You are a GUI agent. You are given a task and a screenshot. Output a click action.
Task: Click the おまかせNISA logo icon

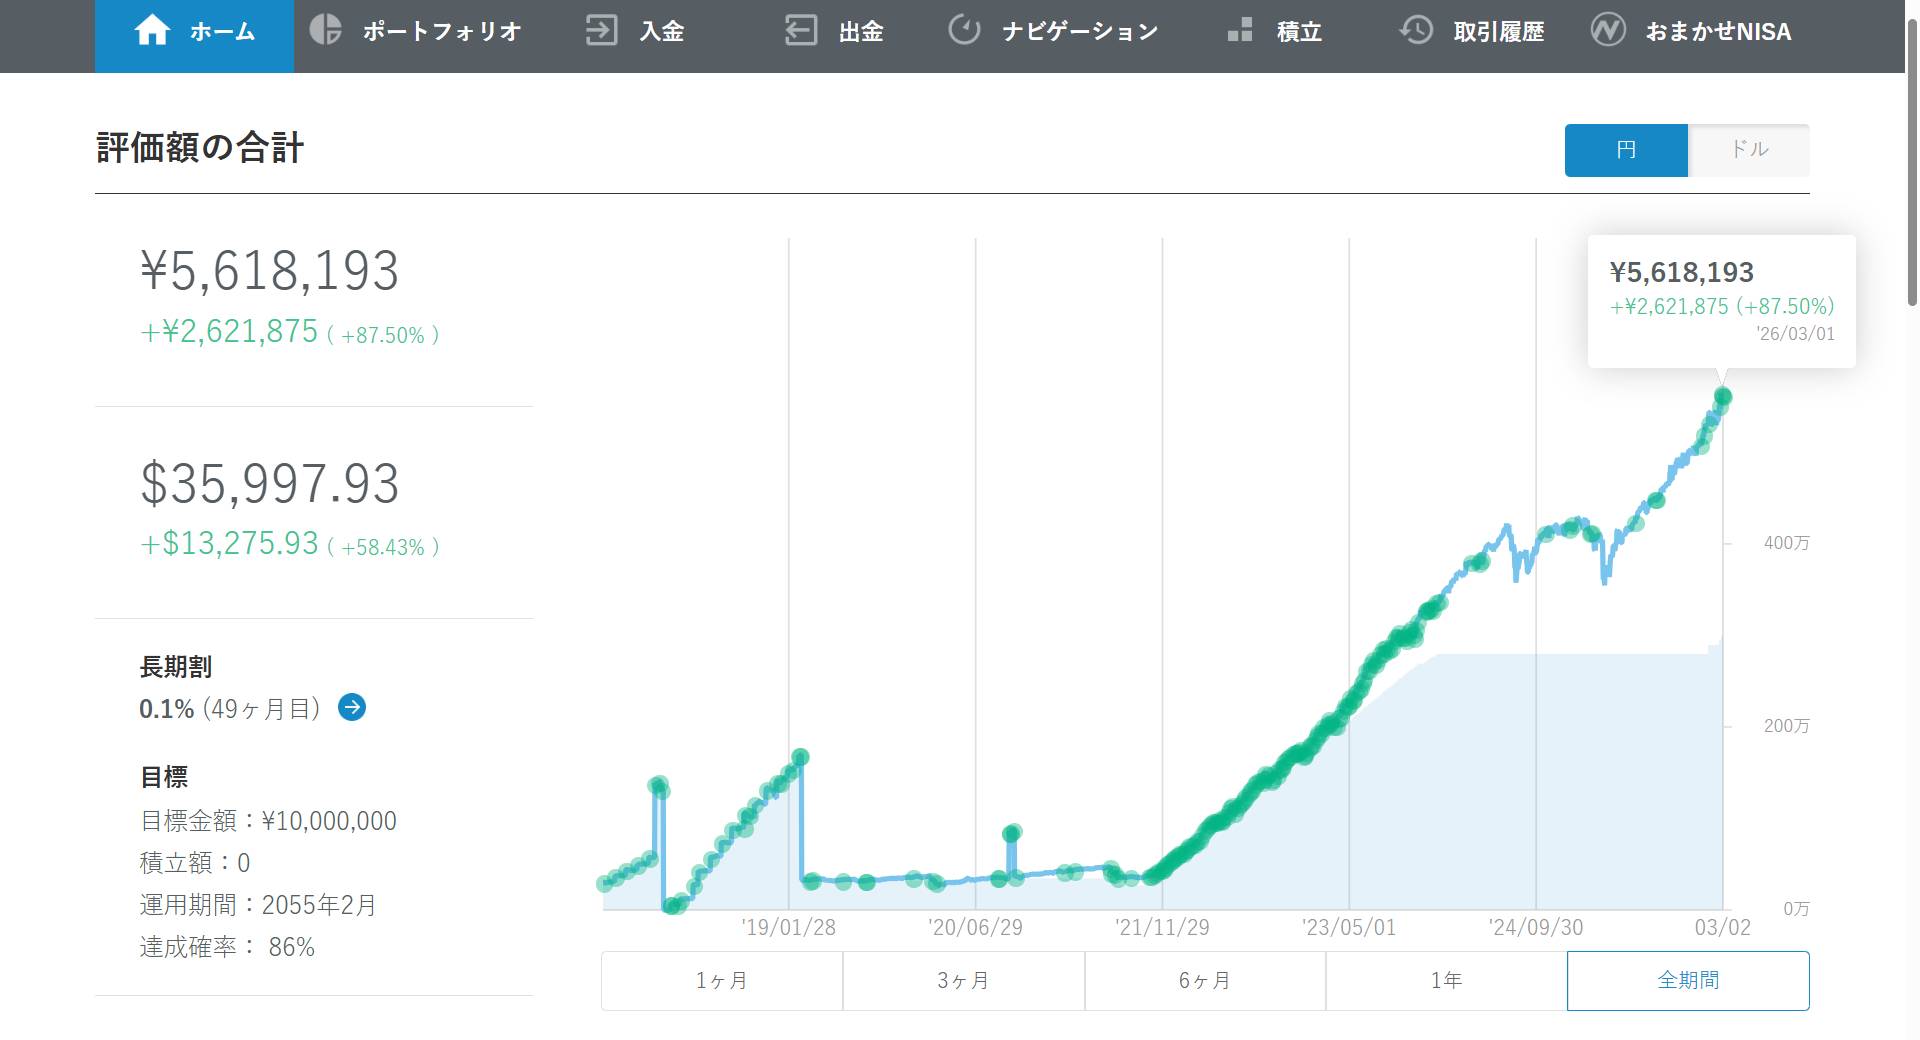pyautogui.click(x=1608, y=31)
